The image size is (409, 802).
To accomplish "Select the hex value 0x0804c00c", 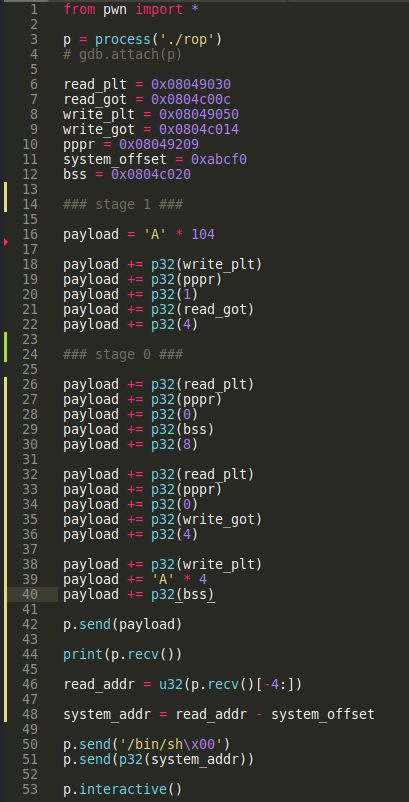I will (x=191, y=99).
